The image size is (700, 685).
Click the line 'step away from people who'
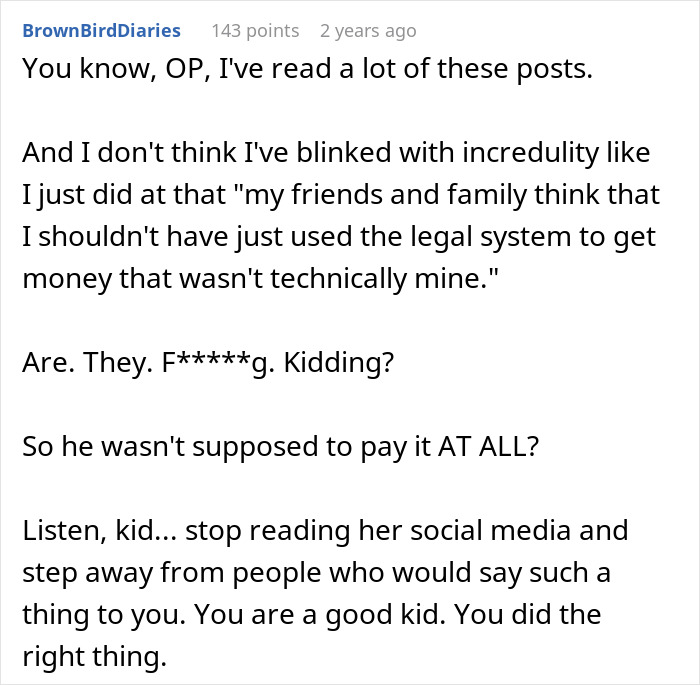317,572
